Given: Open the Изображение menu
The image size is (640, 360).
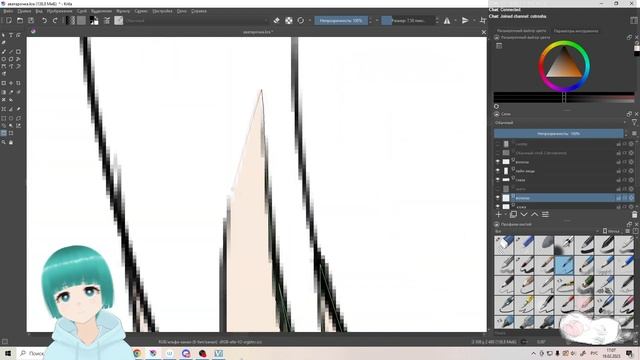Looking at the screenshot, I should tap(59, 11).
